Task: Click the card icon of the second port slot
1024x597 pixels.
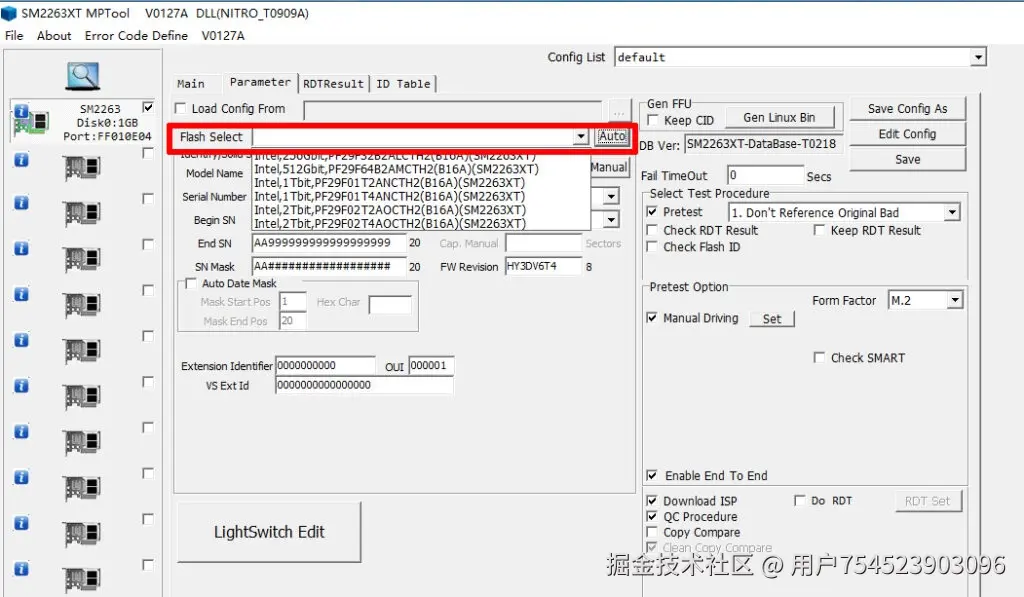Action: coord(82,169)
